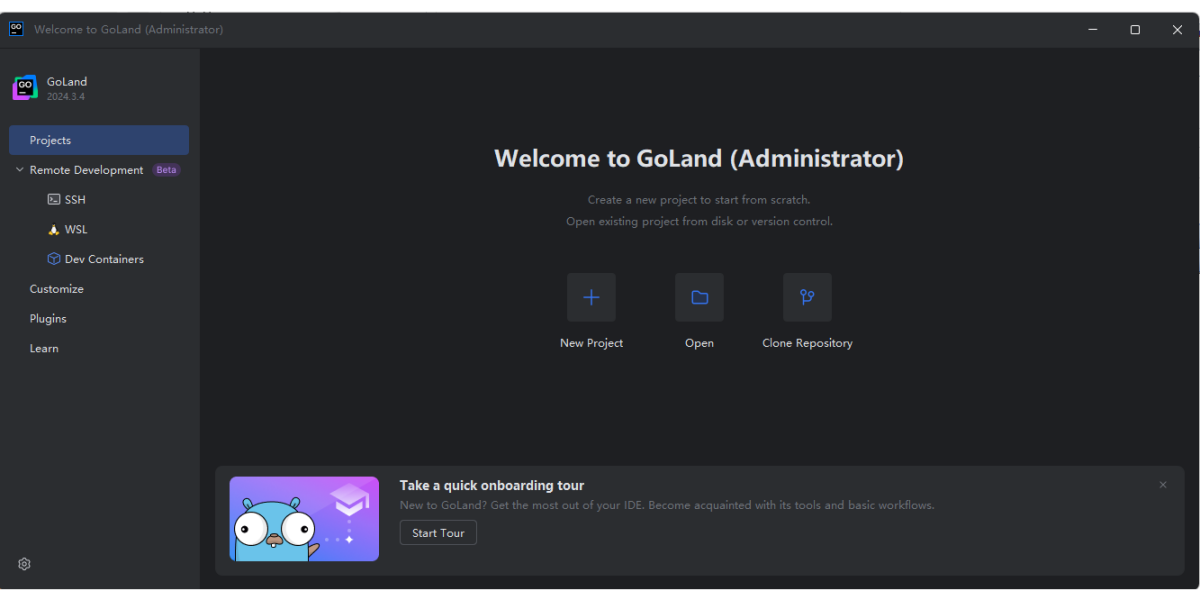This screenshot has width=1200, height=600.
Task: Open Dev Containers from the sidebar
Action: (x=53, y=258)
